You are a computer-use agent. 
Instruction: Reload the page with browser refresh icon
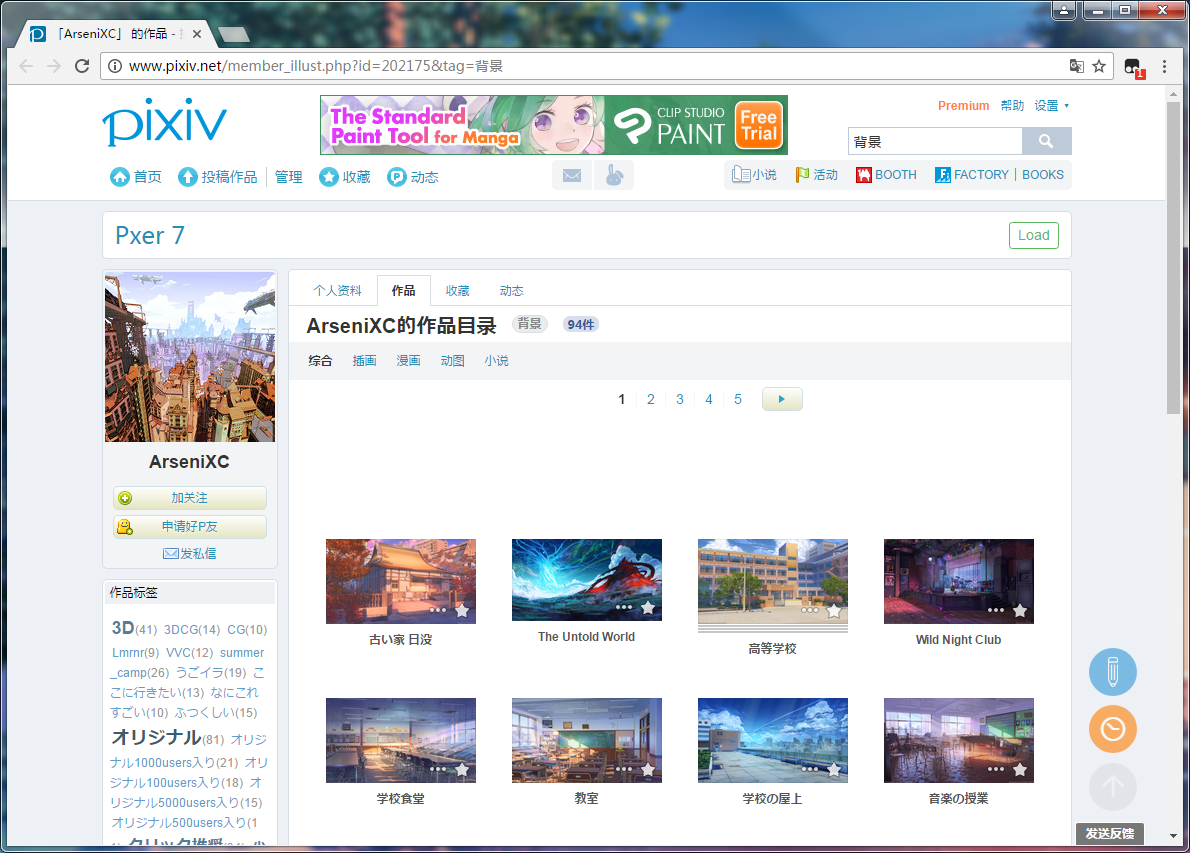click(82, 66)
